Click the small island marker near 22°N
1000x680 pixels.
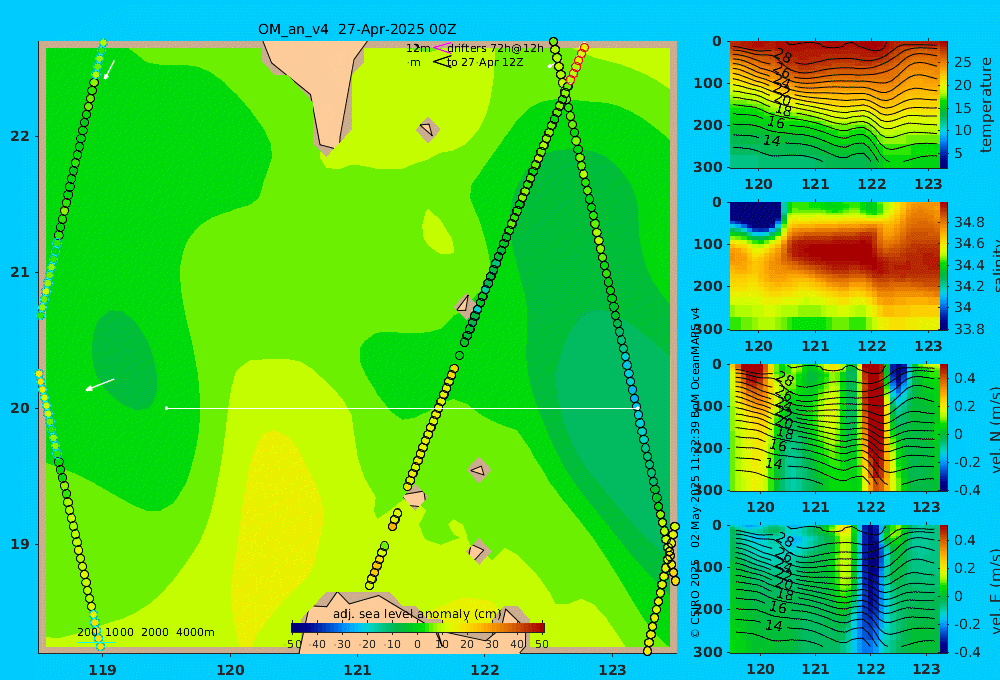[x=427, y=129]
